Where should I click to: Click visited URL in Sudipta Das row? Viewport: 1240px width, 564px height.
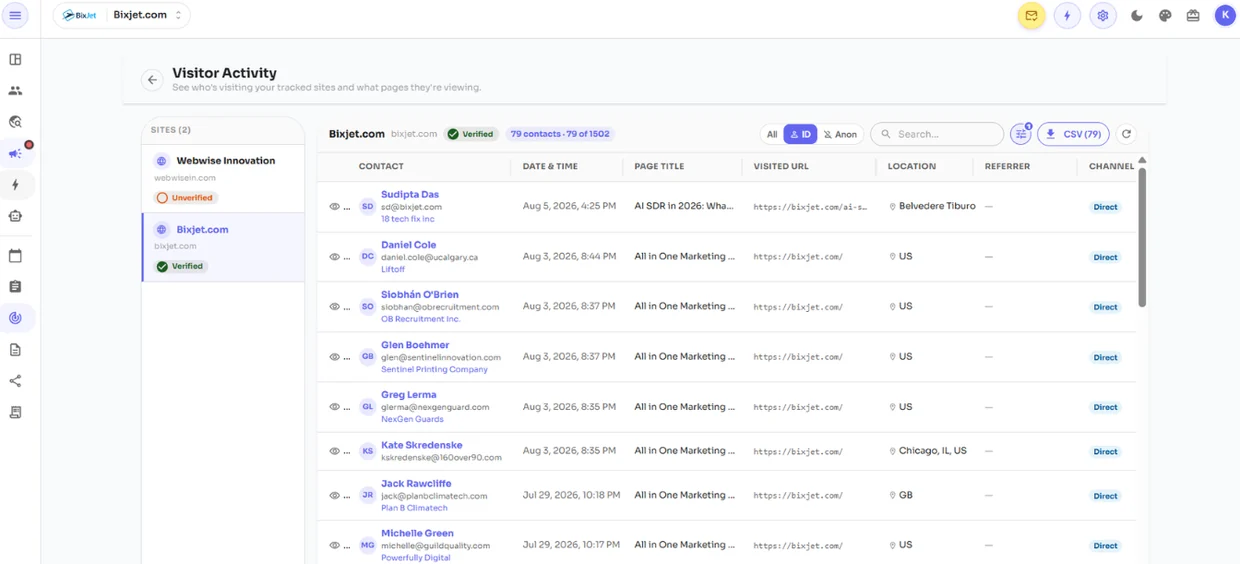[x=810, y=207]
